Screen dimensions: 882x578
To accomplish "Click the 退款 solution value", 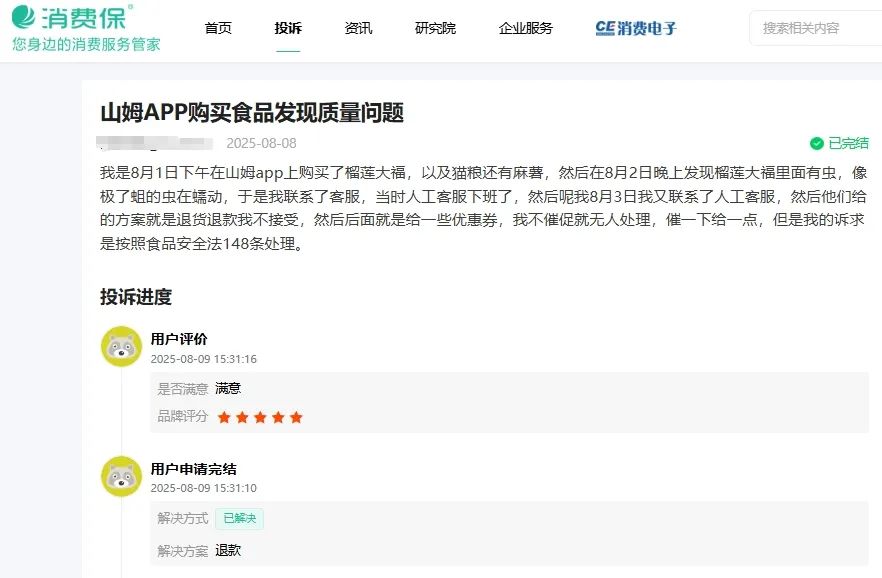I will [228, 550].
